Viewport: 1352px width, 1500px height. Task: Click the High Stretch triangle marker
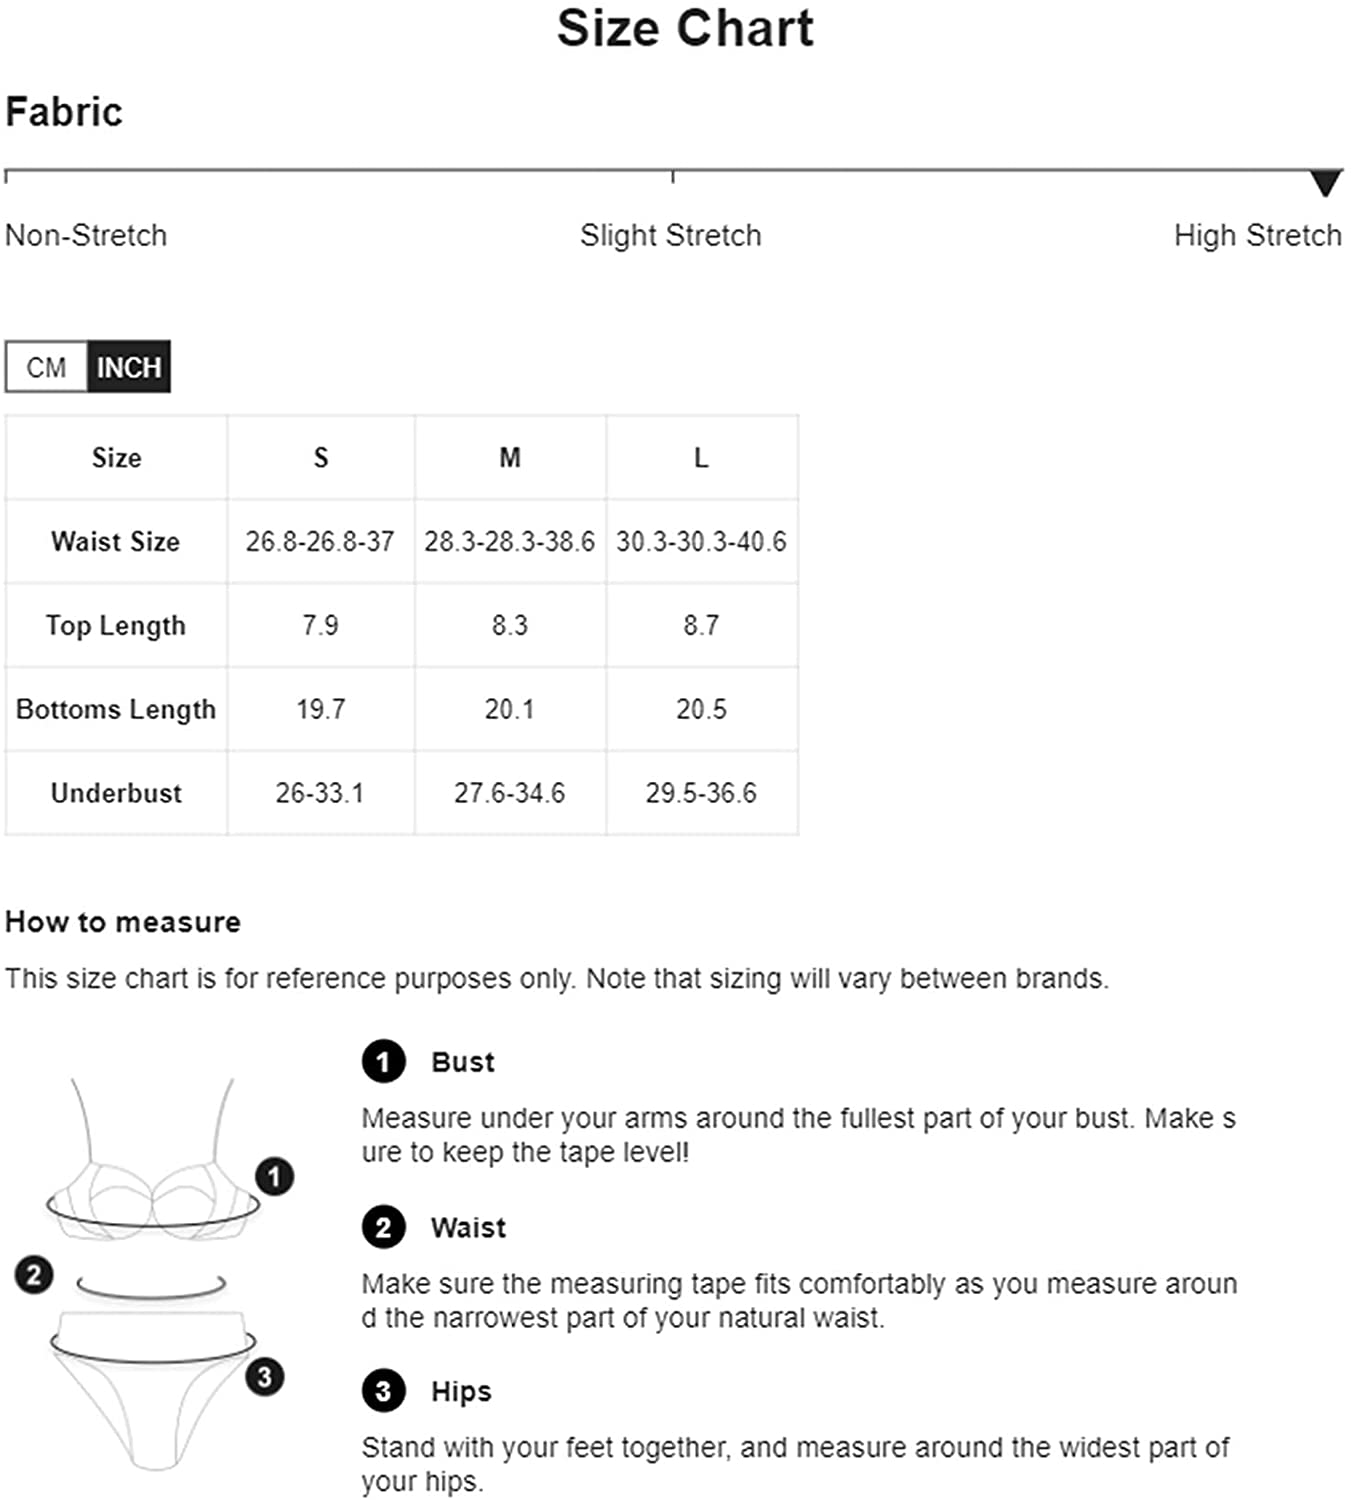1325,183
